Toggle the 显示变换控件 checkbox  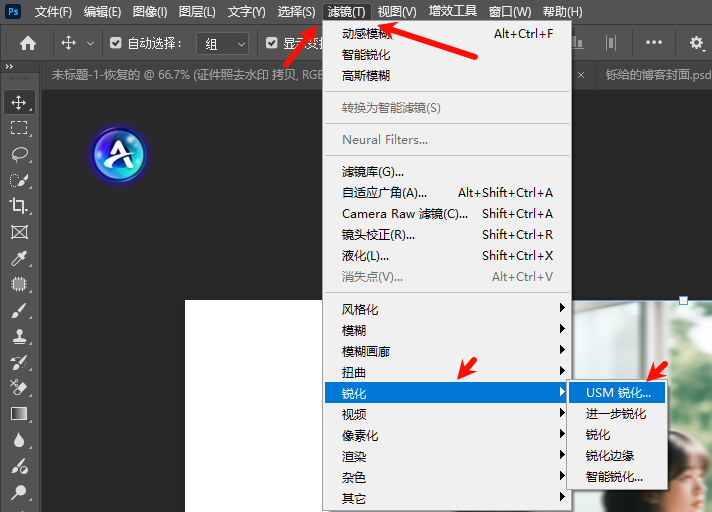coord(272,43)
